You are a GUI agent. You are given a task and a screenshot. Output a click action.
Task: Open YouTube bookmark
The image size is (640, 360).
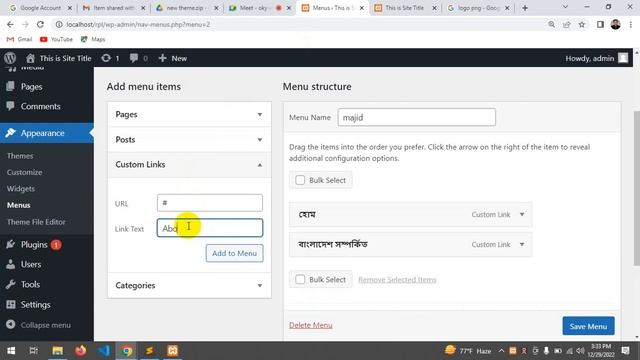coord(56,39)
